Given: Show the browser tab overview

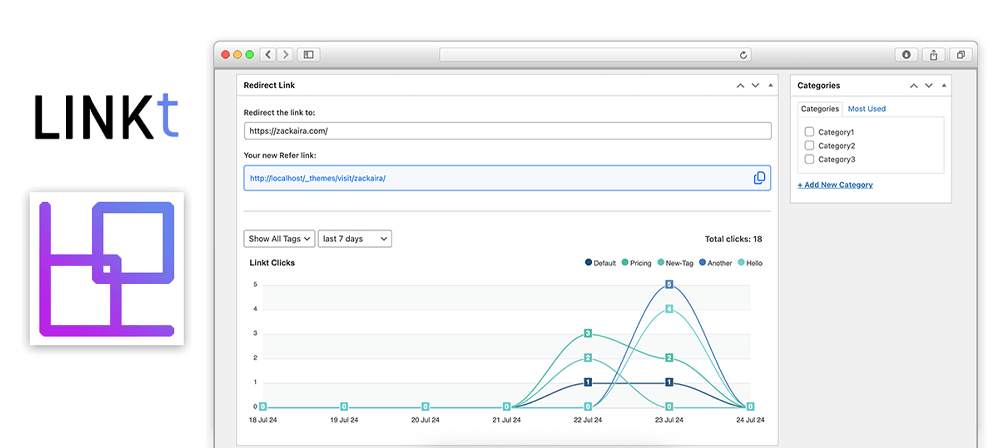Looking at the screenshot, I should tap(960, 55).
